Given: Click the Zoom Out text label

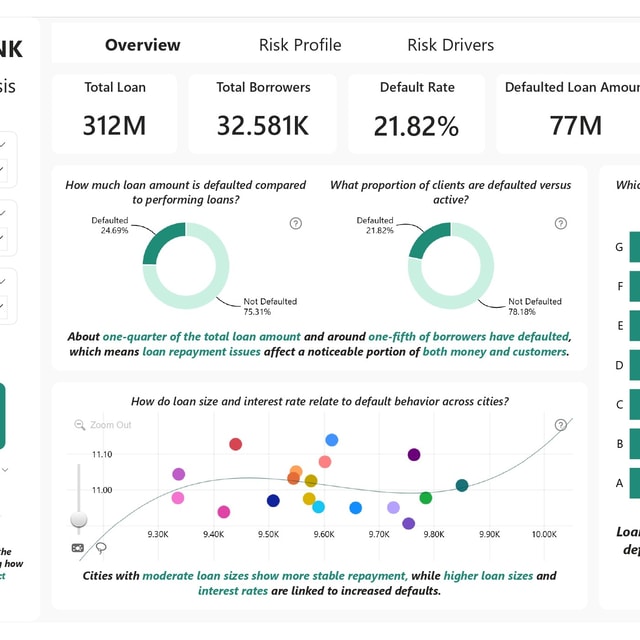Looking at the screenshot, I should pos(111,425).
